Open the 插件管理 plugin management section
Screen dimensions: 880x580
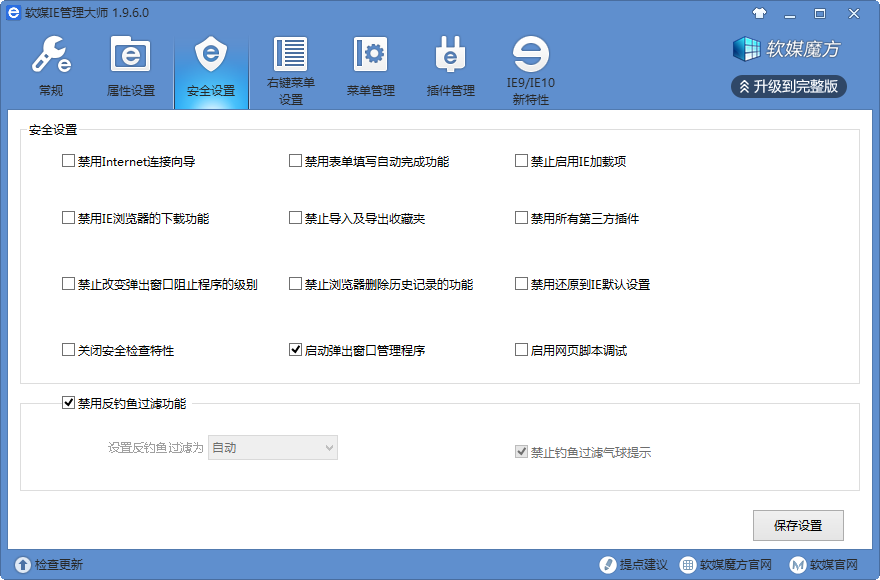pos(451,67)
